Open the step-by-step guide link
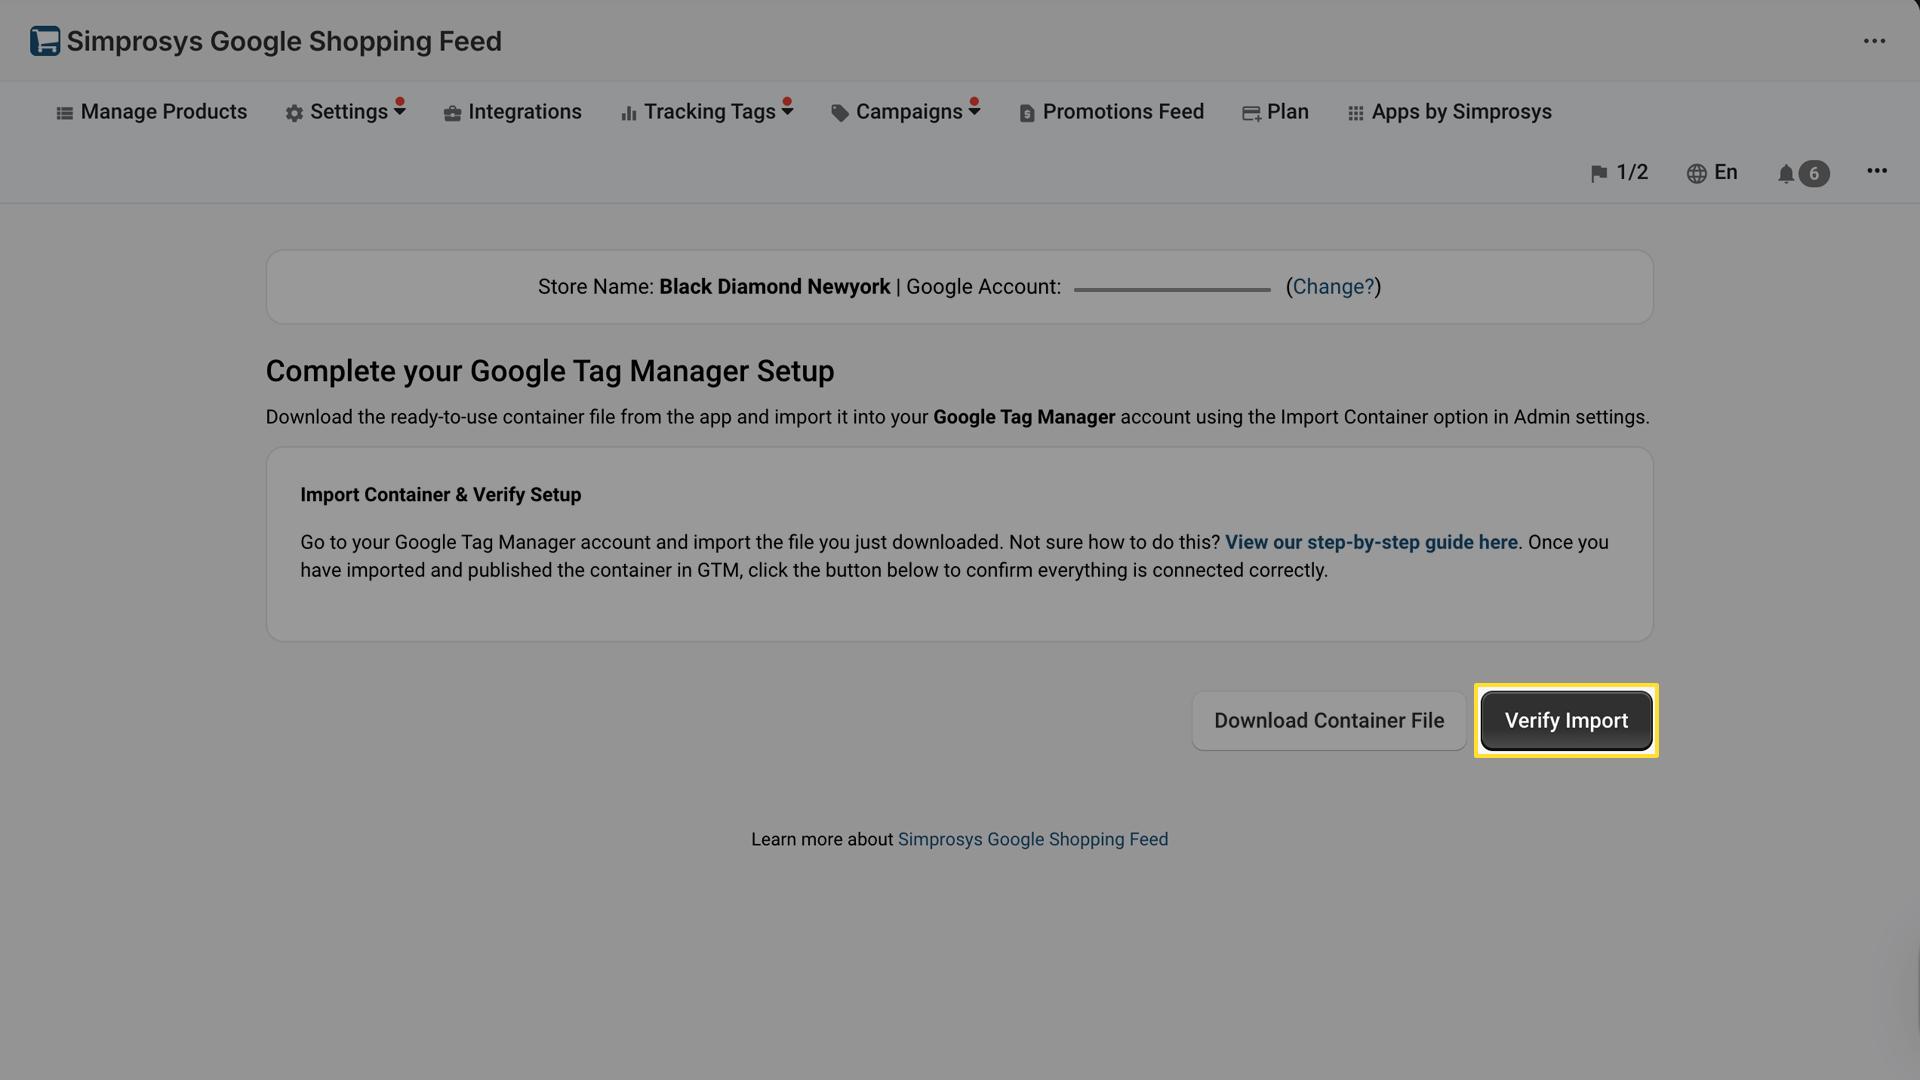1920x1080 pixels. pos(1371,542)
